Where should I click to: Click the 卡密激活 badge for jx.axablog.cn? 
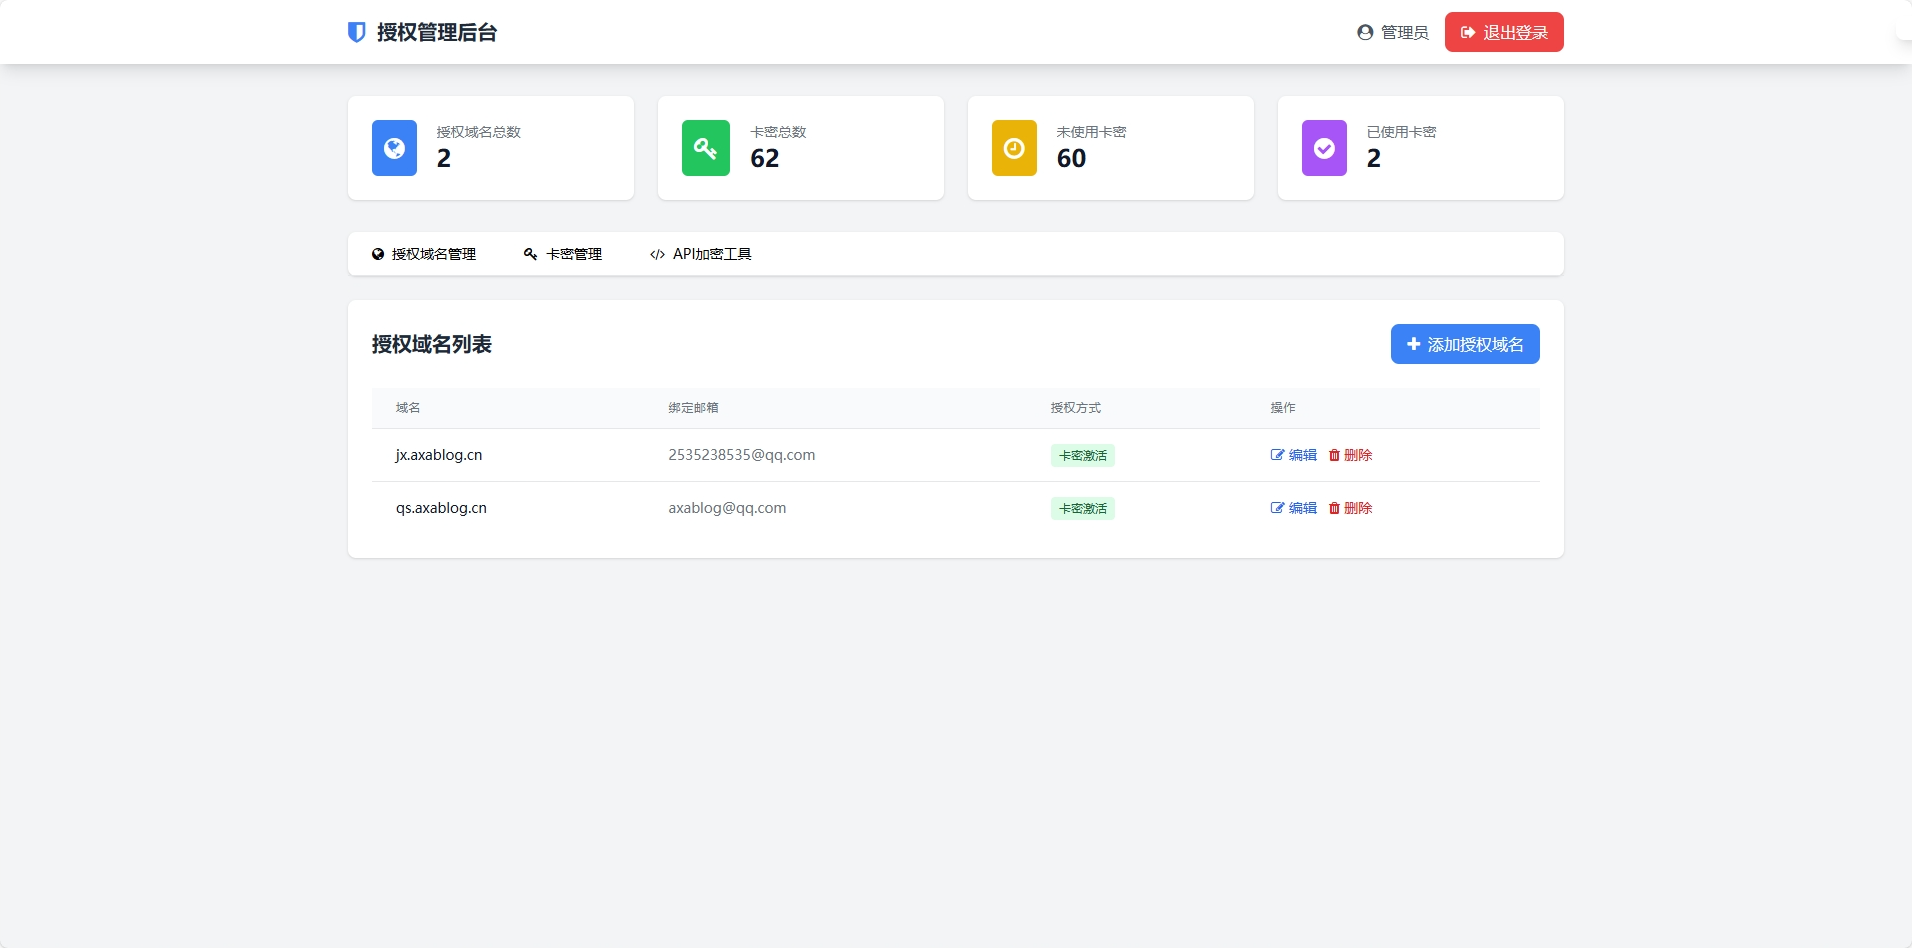point(1082,456)
